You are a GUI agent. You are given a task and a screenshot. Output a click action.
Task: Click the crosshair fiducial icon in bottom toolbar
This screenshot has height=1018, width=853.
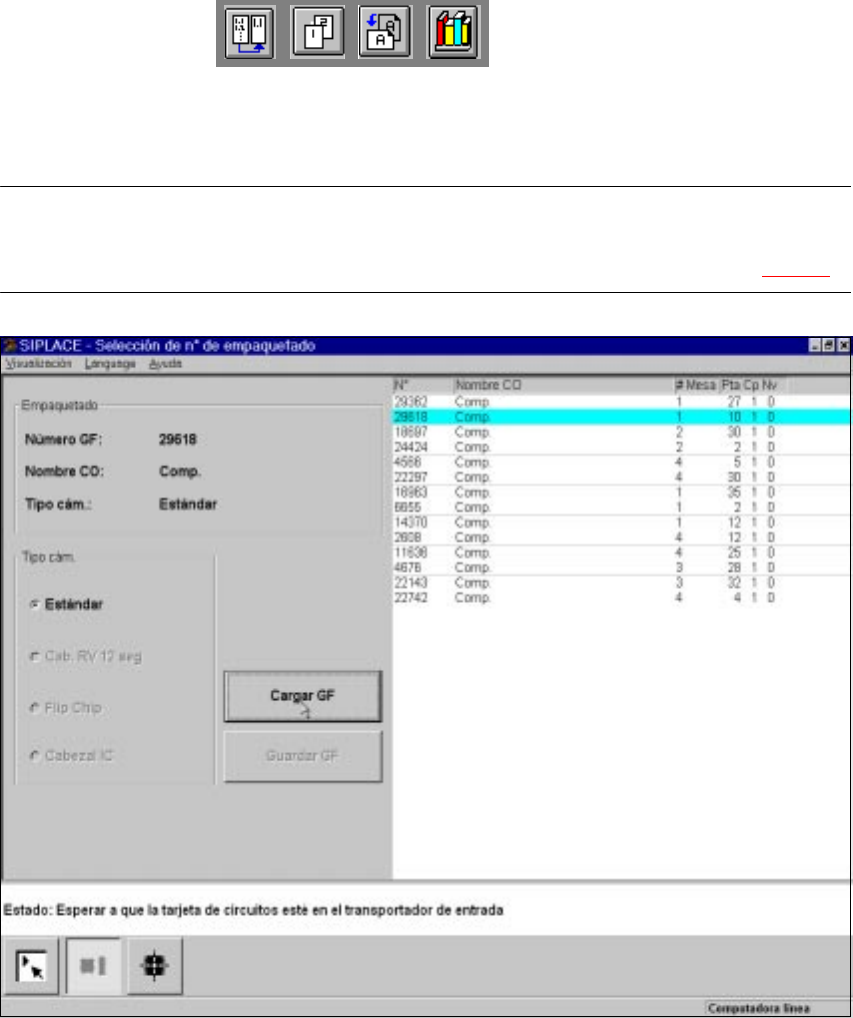pos(155,965)
